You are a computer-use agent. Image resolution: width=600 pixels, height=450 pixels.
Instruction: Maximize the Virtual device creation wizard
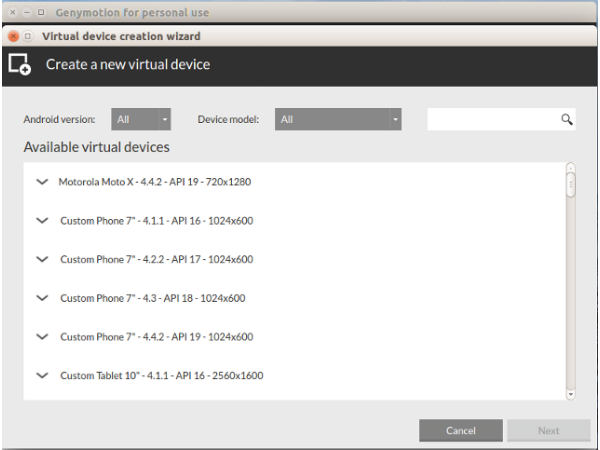coord(28,36)
